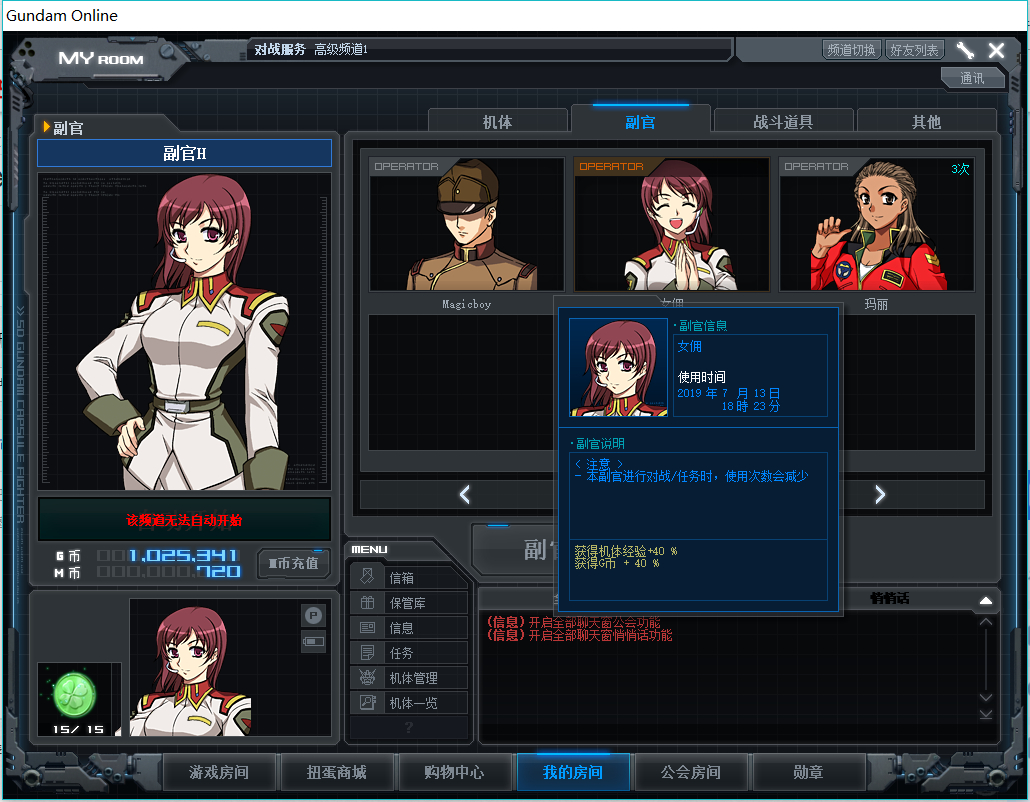The image size is (1030, 802).
Task: Jump to chat bottom arrow
Action: [x=986, y=714]
